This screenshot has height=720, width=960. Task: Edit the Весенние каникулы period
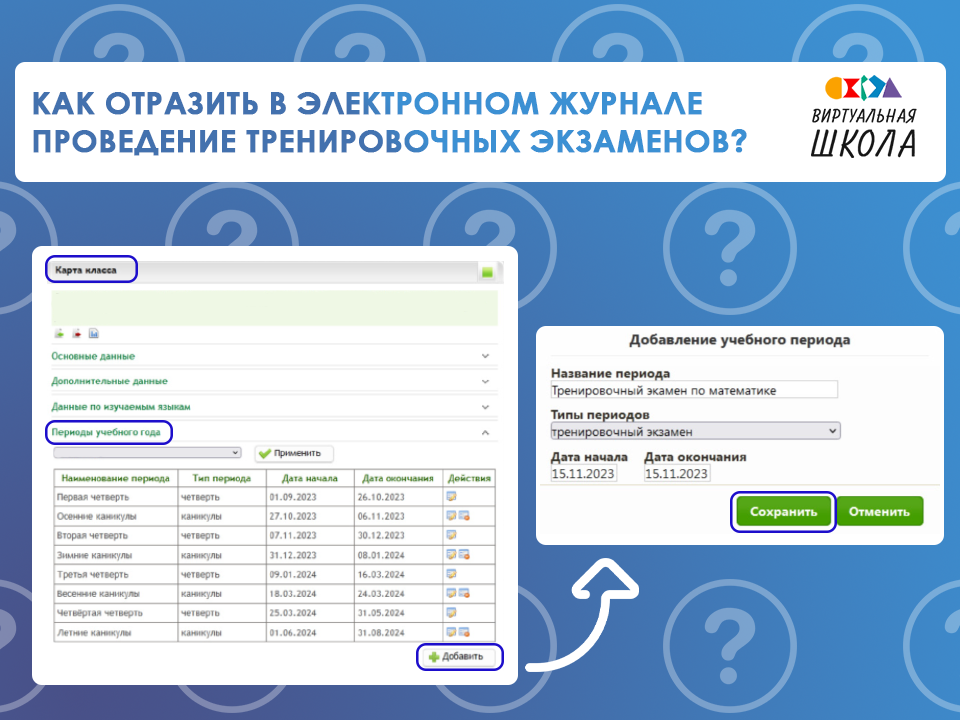tap(451, 593)
